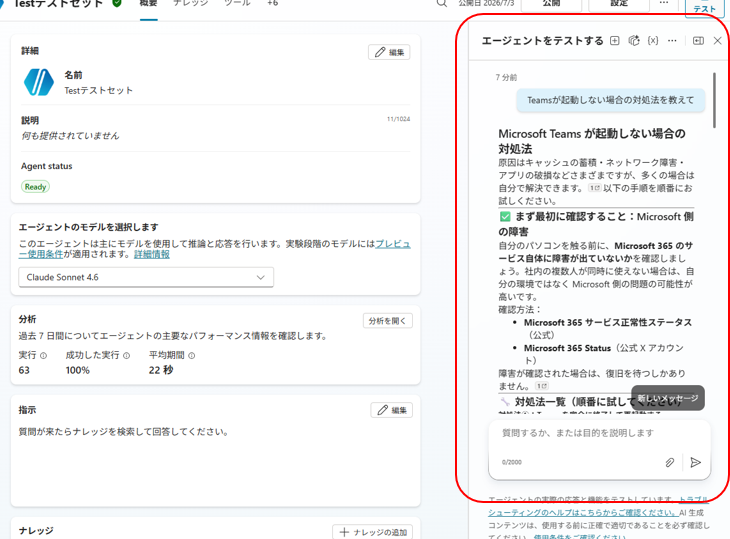
Task: Click the send arrow icon
Action: [x=696, y=462]
